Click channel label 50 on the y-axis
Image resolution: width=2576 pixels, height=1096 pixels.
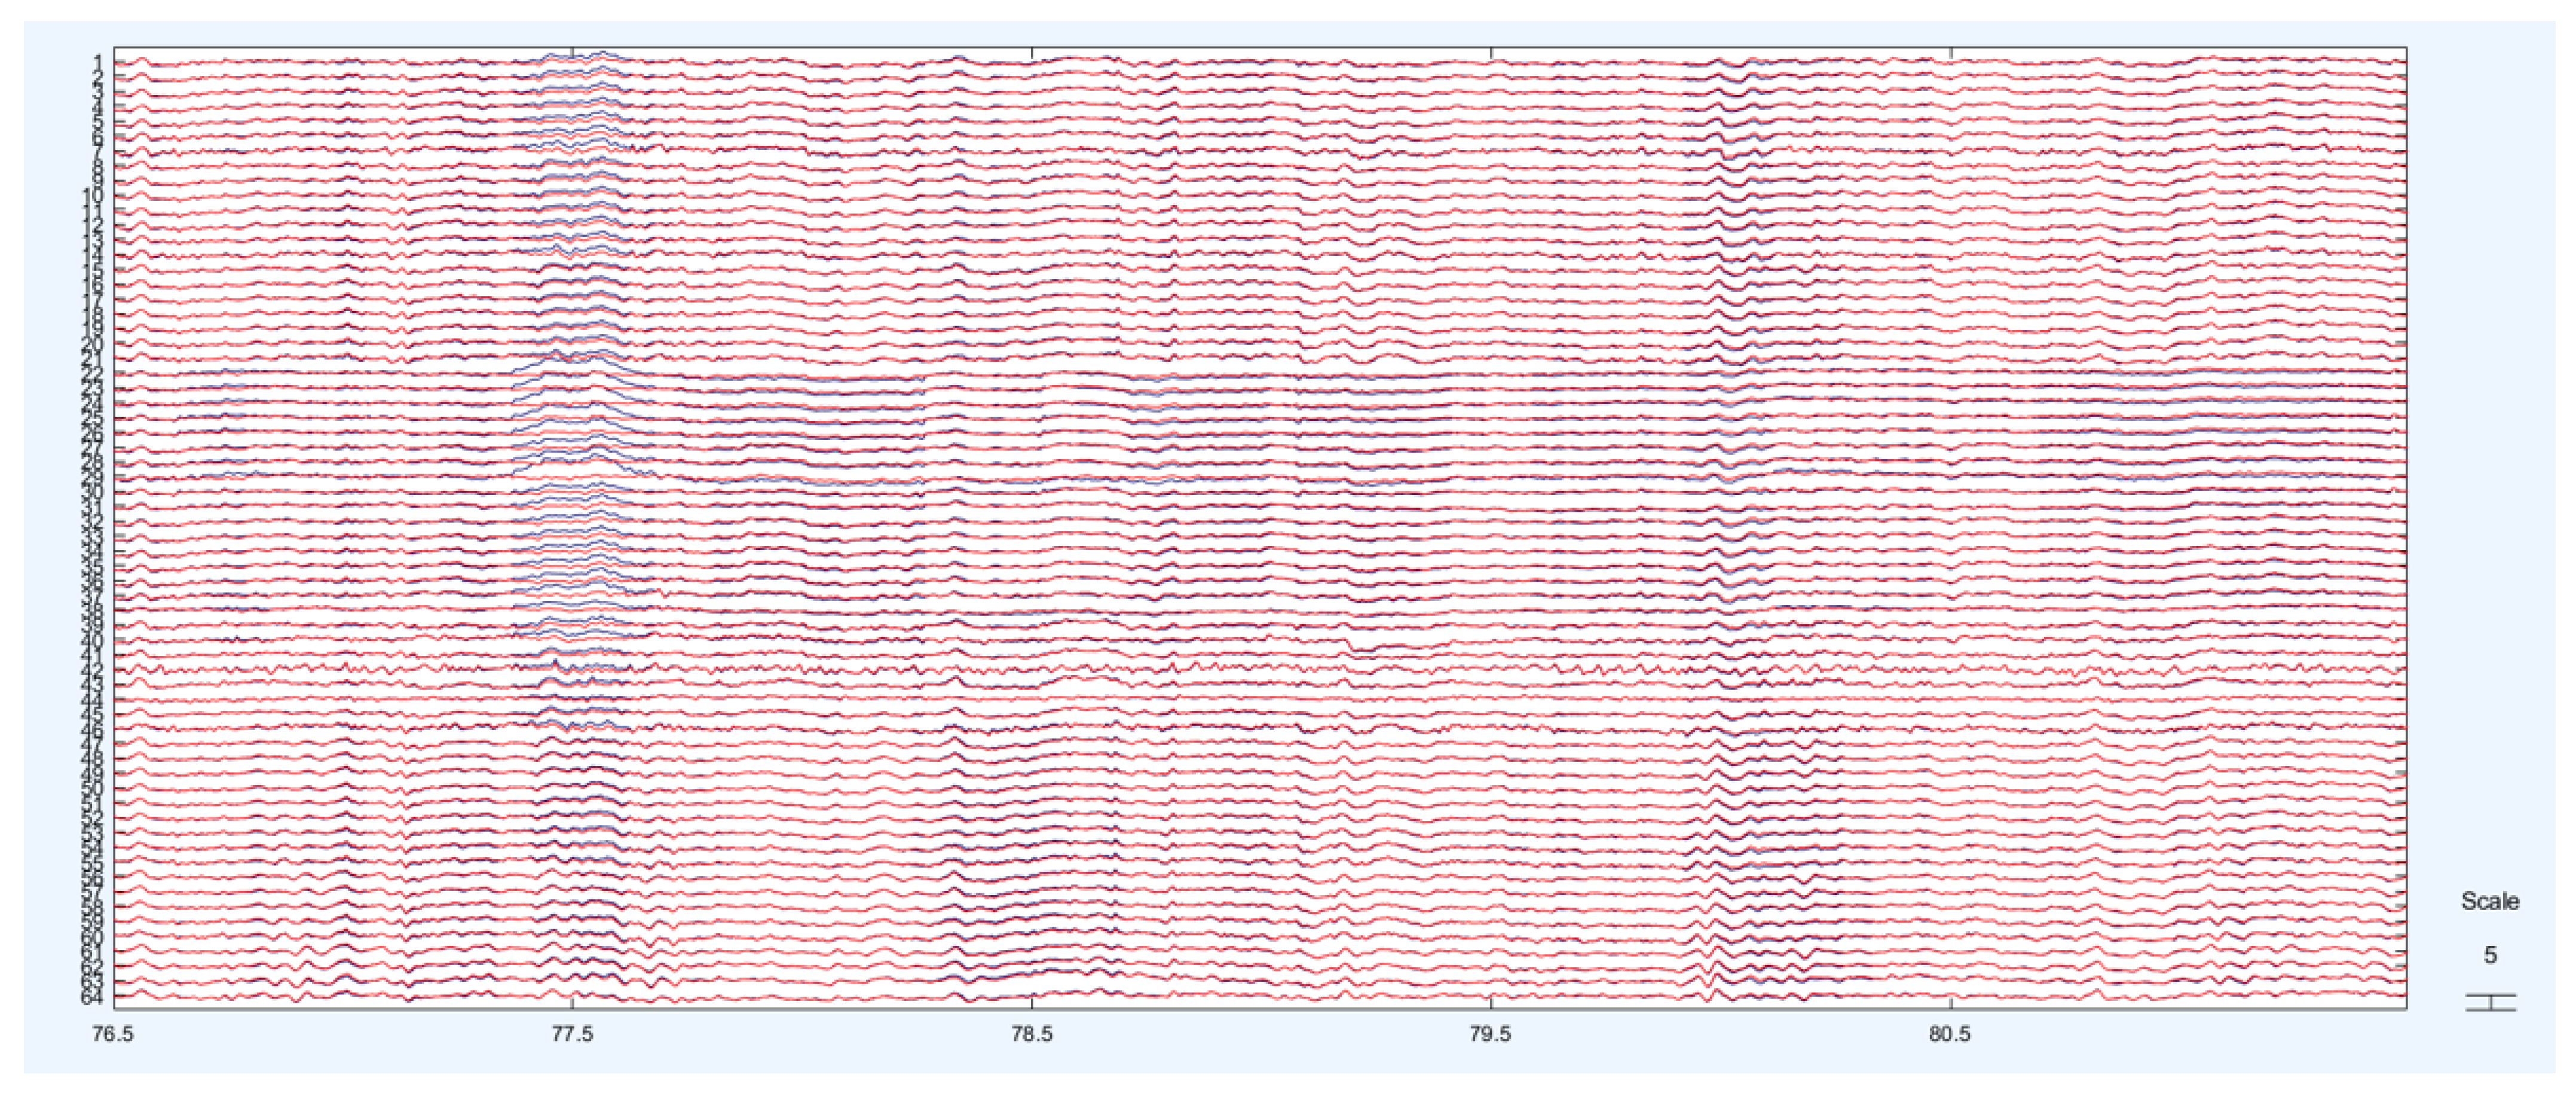tap(92, 789)
